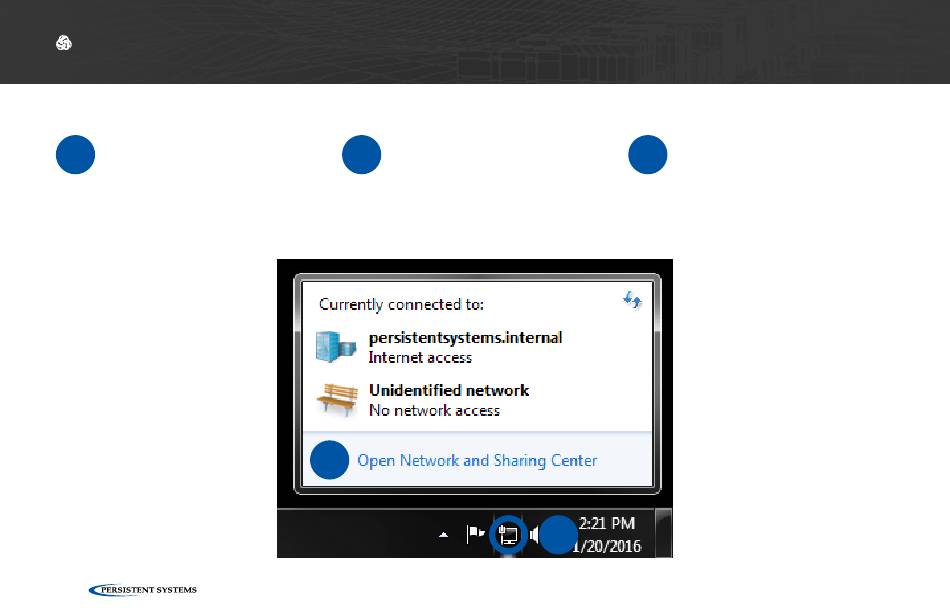
Task: Show hidden tray icons arrow
Action: coord(443,534)
